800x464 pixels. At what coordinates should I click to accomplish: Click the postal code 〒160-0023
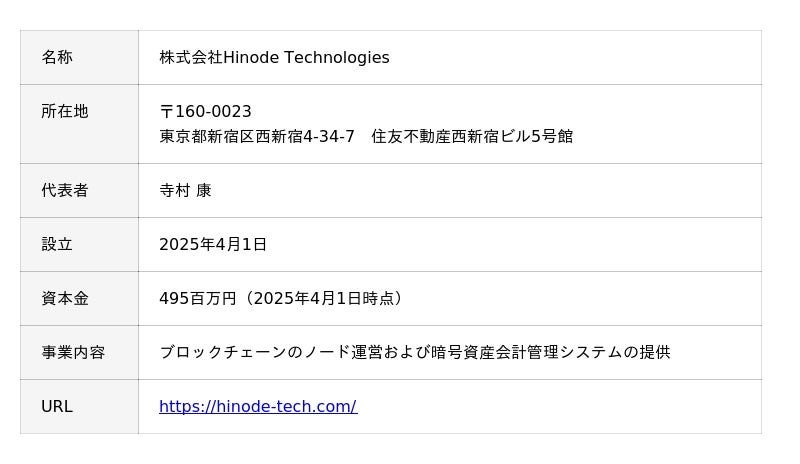click(206, 111)
